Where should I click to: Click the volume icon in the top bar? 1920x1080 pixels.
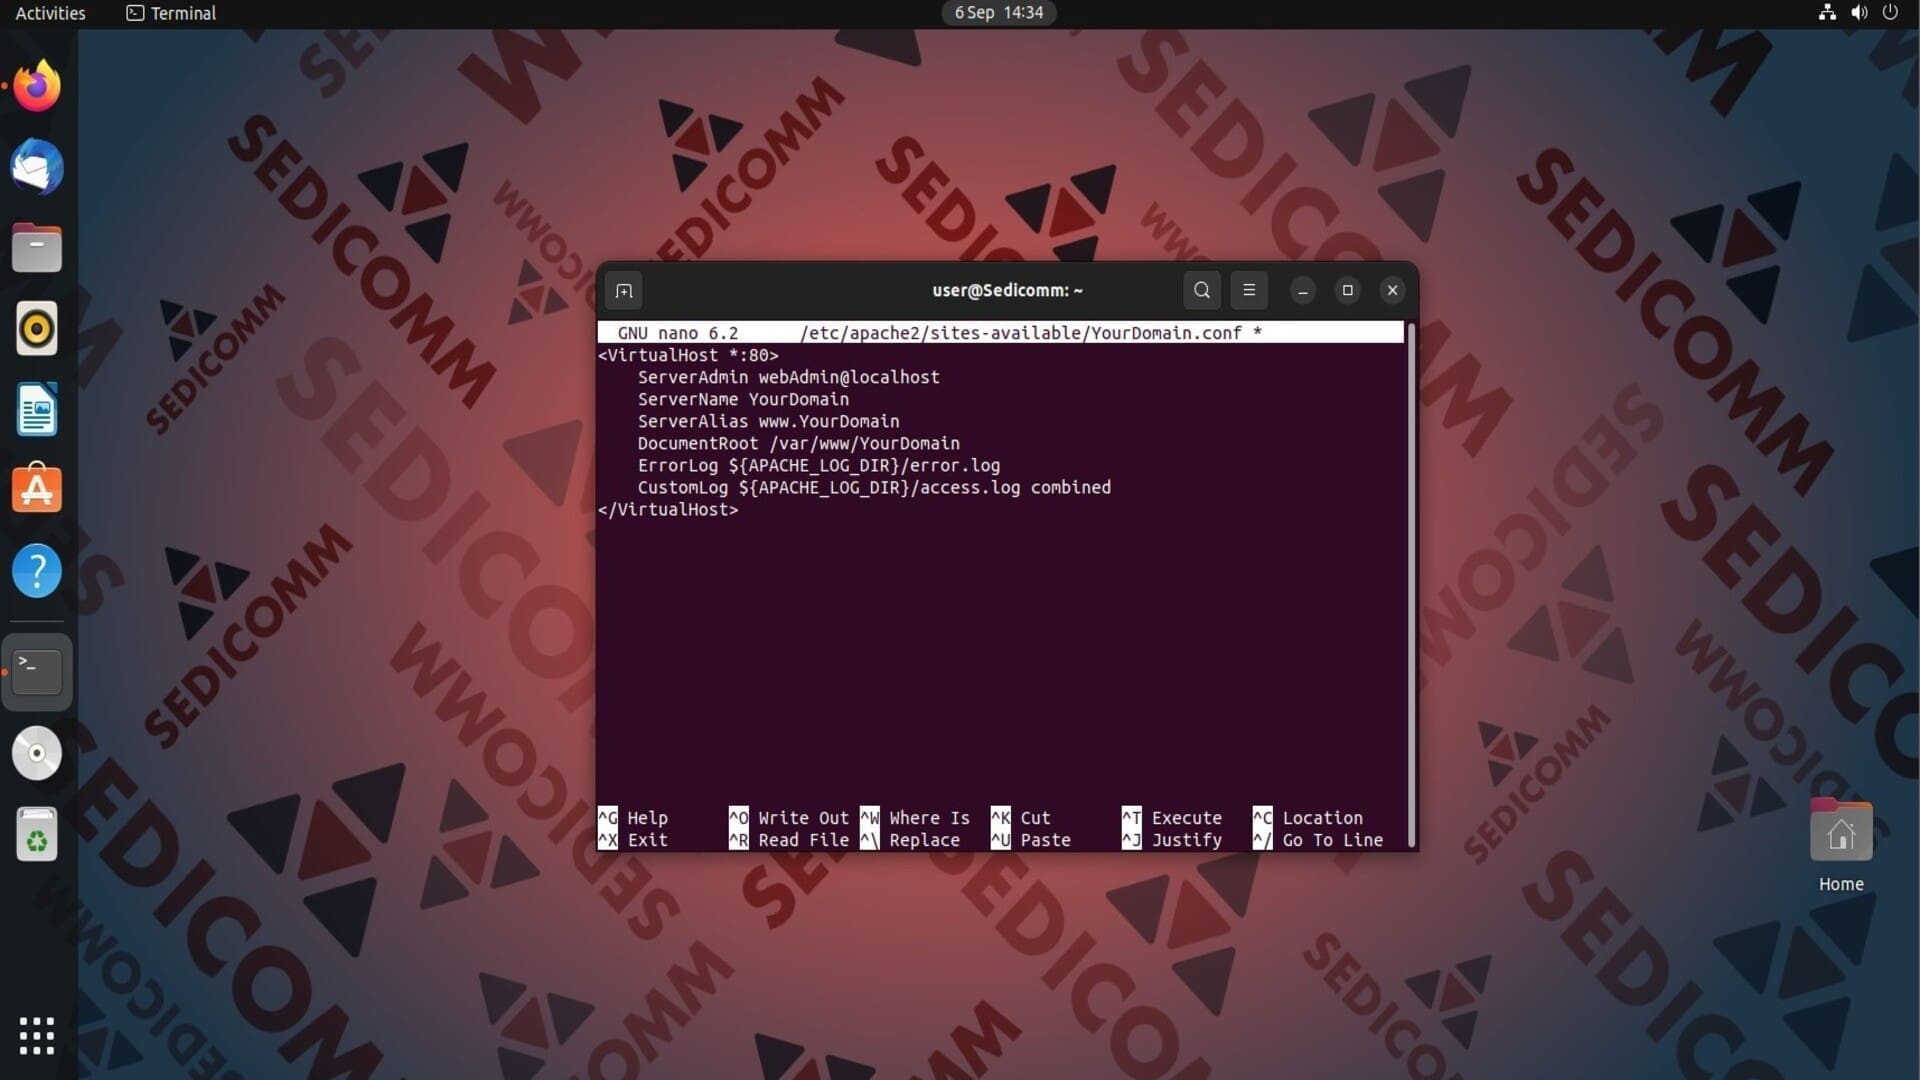coord(1859,13)
